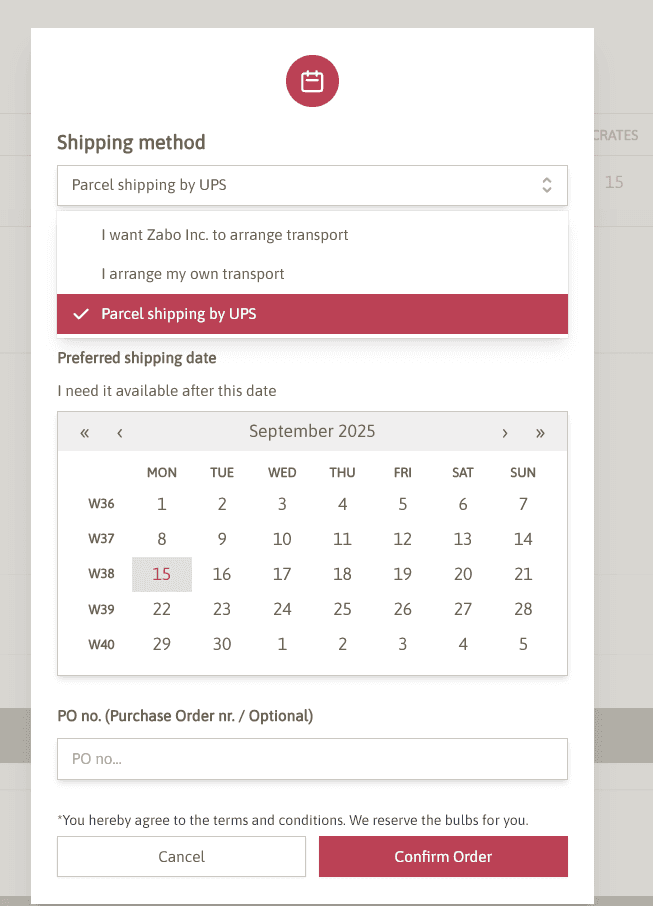The height and width of the screenshot is (906, 653).
Task: Cancel the order dialog
Action: [181, 856]
